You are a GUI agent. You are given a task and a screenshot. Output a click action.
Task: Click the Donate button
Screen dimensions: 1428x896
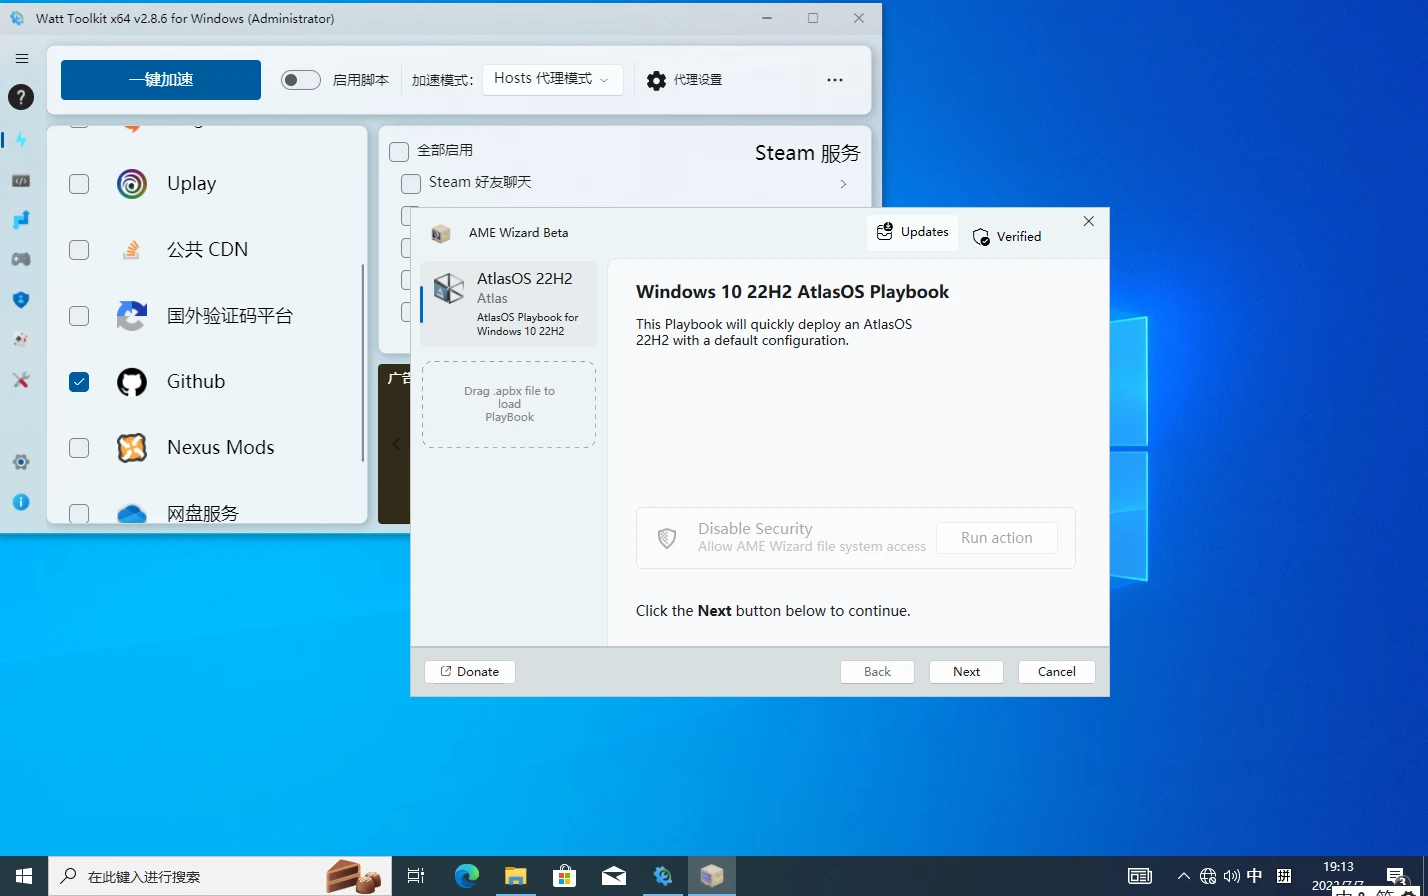coord(470,672)
